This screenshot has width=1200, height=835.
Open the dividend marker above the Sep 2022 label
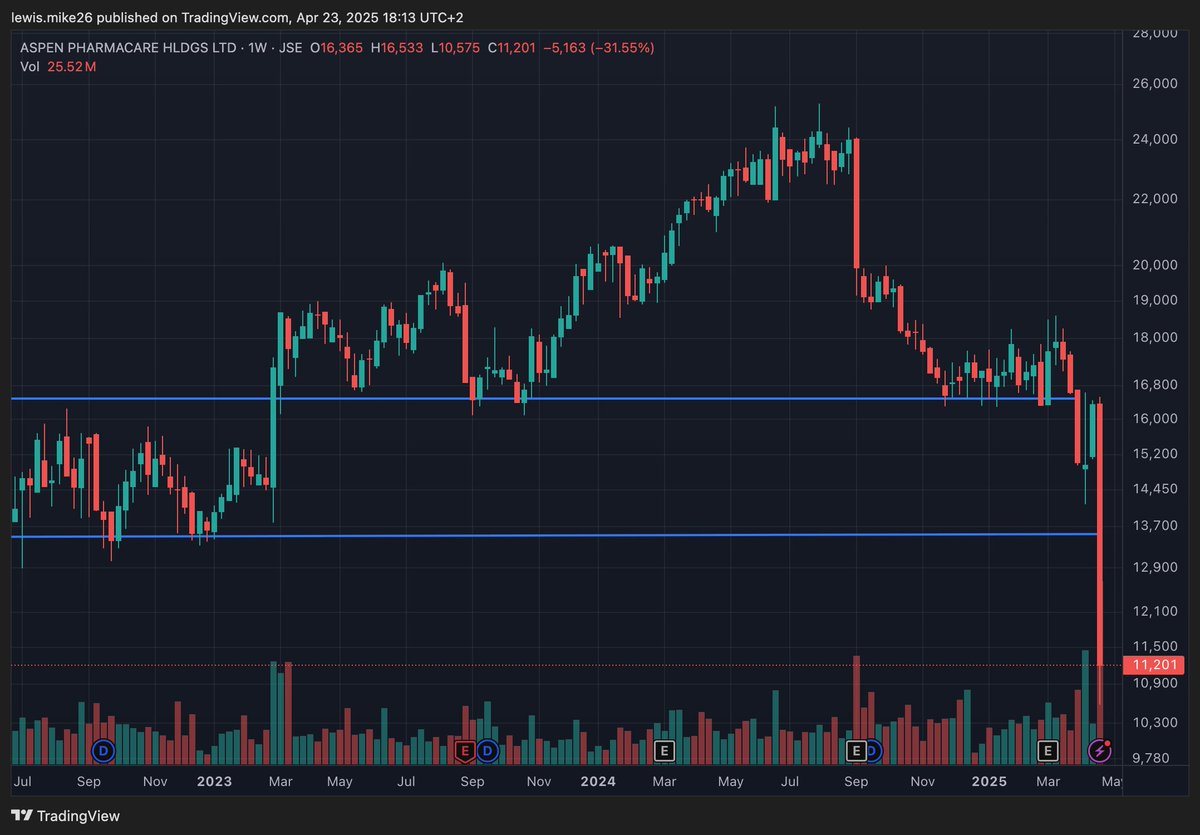tap(103, 749)
